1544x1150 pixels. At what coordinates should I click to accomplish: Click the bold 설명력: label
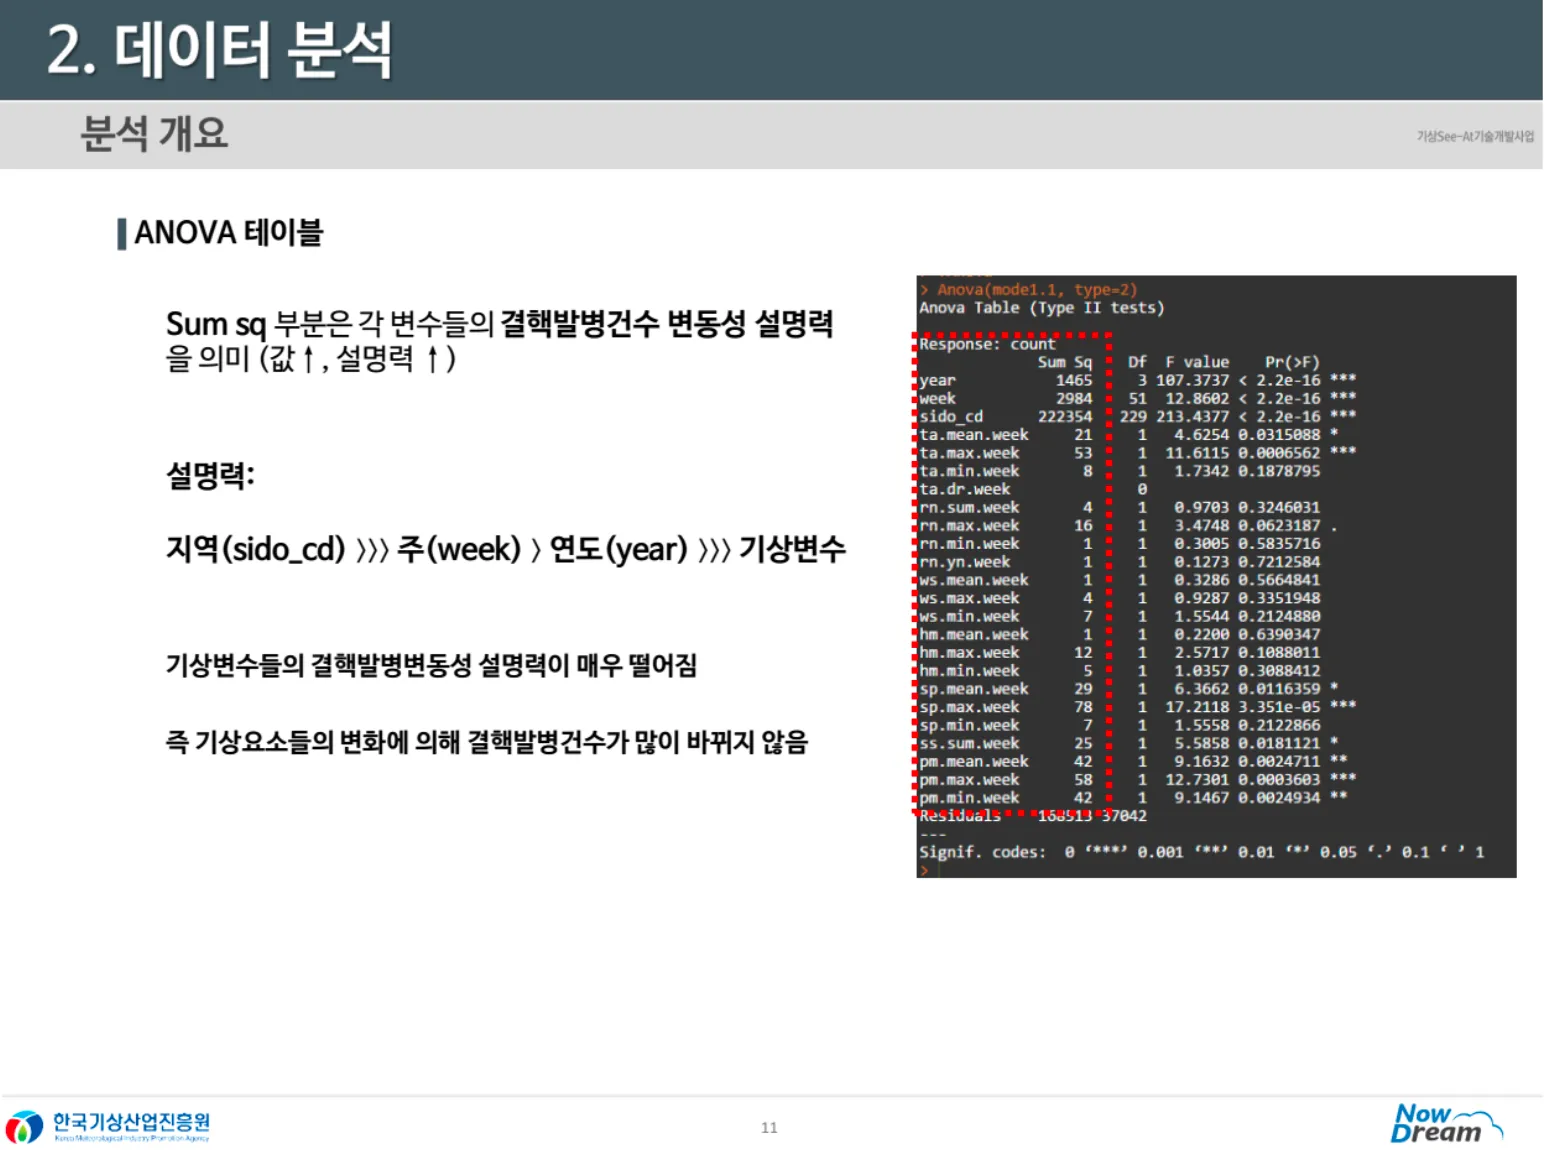coord(210,475)
